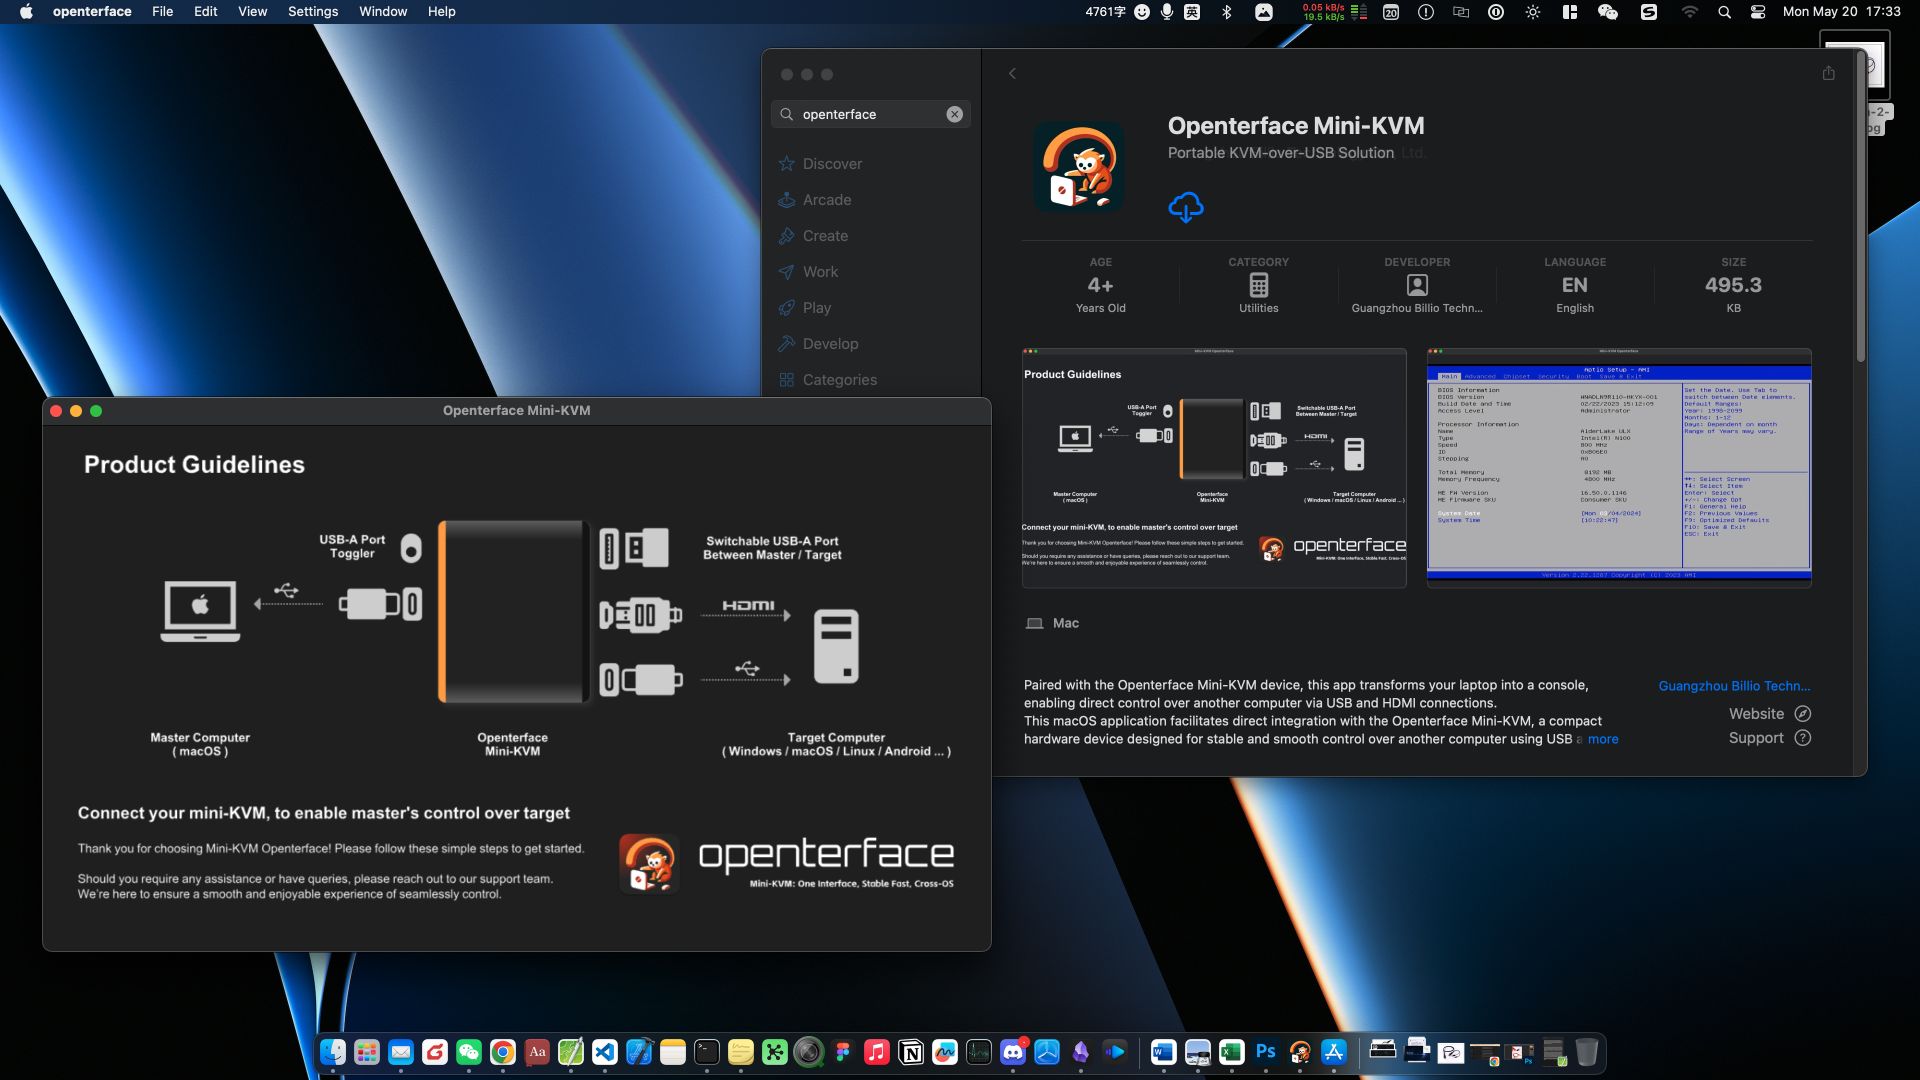This screenshot has height=1080, width=1920.
Task: Open Dictionary from the Dock
Action: click(x=537, y=1052)
